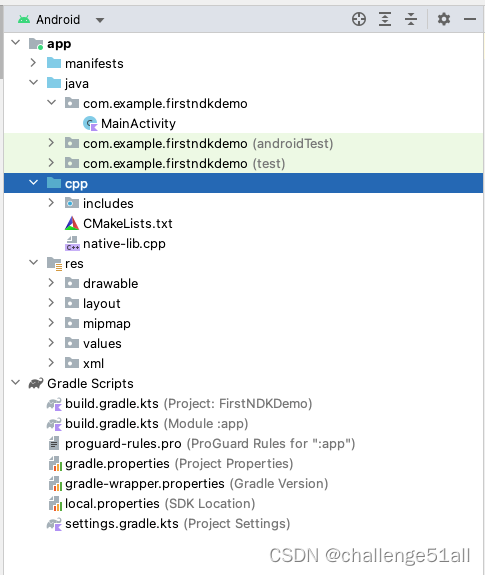Click the Gradle elephant icon of Gradle Scripts
This screenshot has width=485, height=575.
pos(36,384)
